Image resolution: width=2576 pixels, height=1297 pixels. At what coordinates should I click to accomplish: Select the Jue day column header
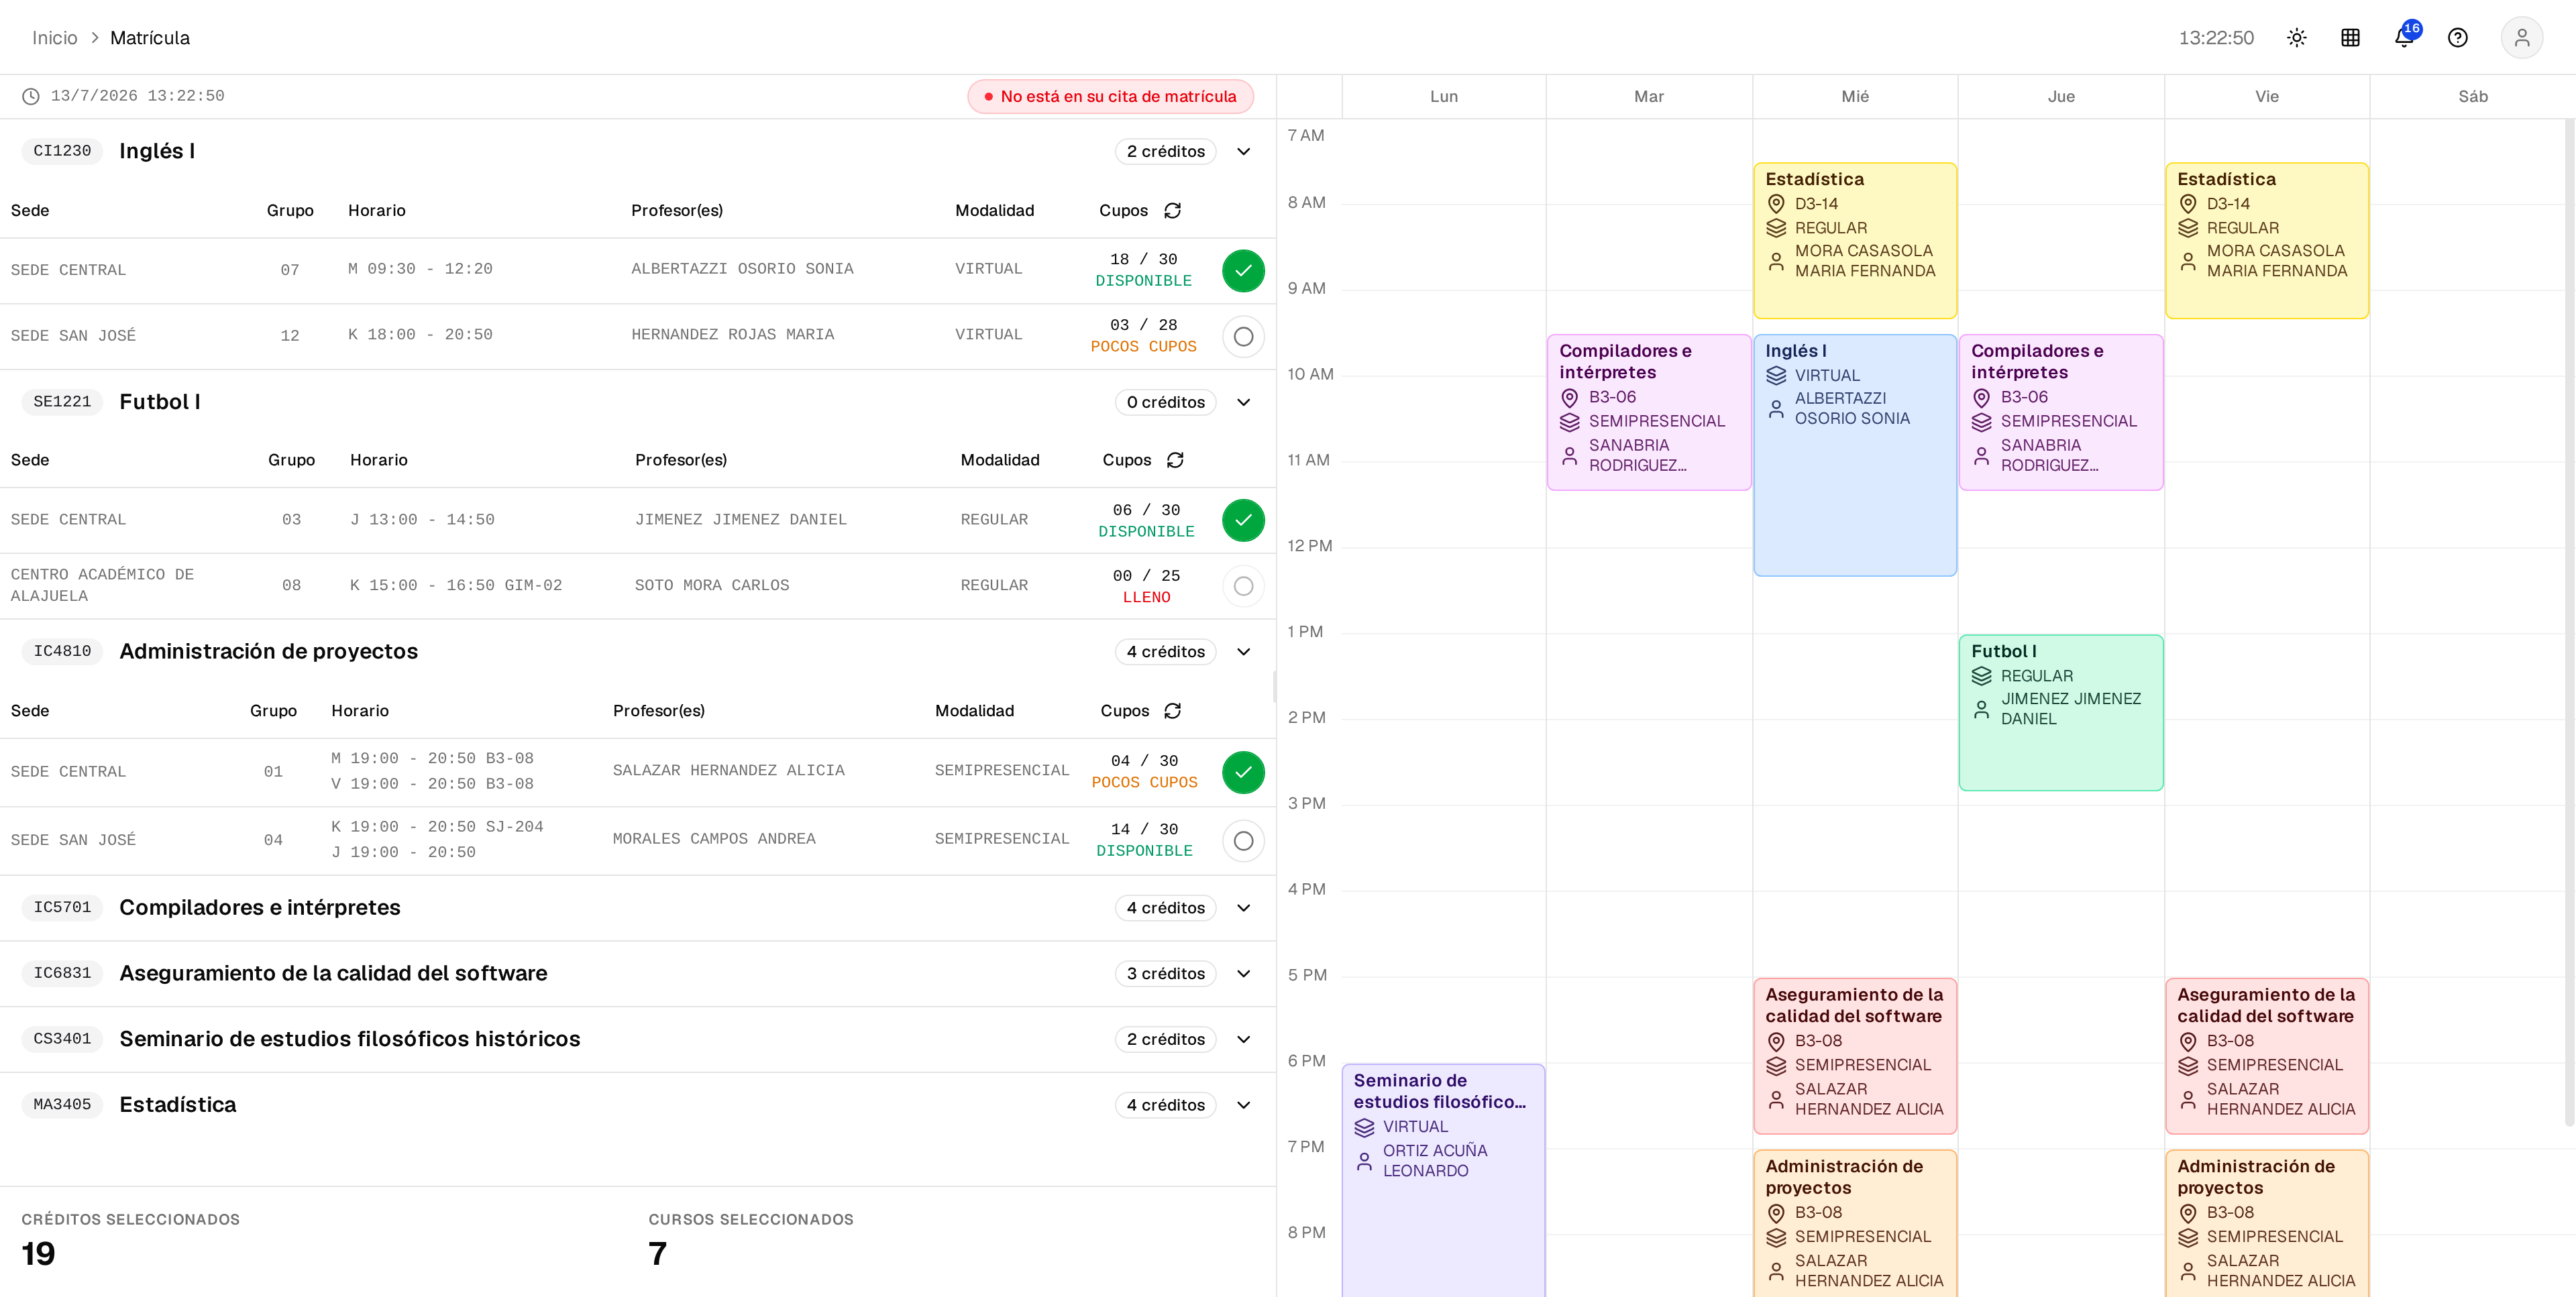pos(2061,97)
